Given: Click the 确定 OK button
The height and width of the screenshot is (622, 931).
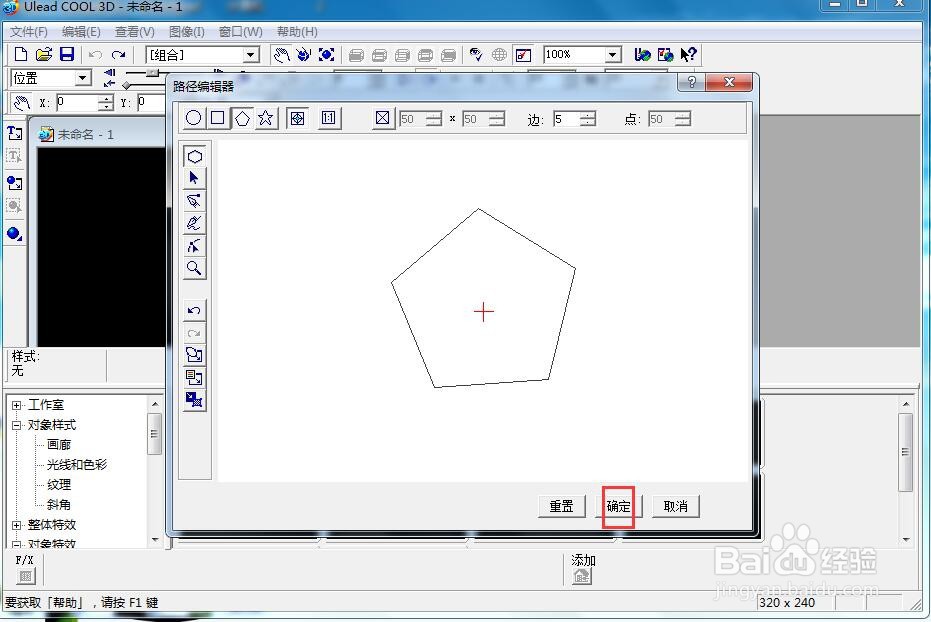Looking at the screenshot, I should click(619, 506).
